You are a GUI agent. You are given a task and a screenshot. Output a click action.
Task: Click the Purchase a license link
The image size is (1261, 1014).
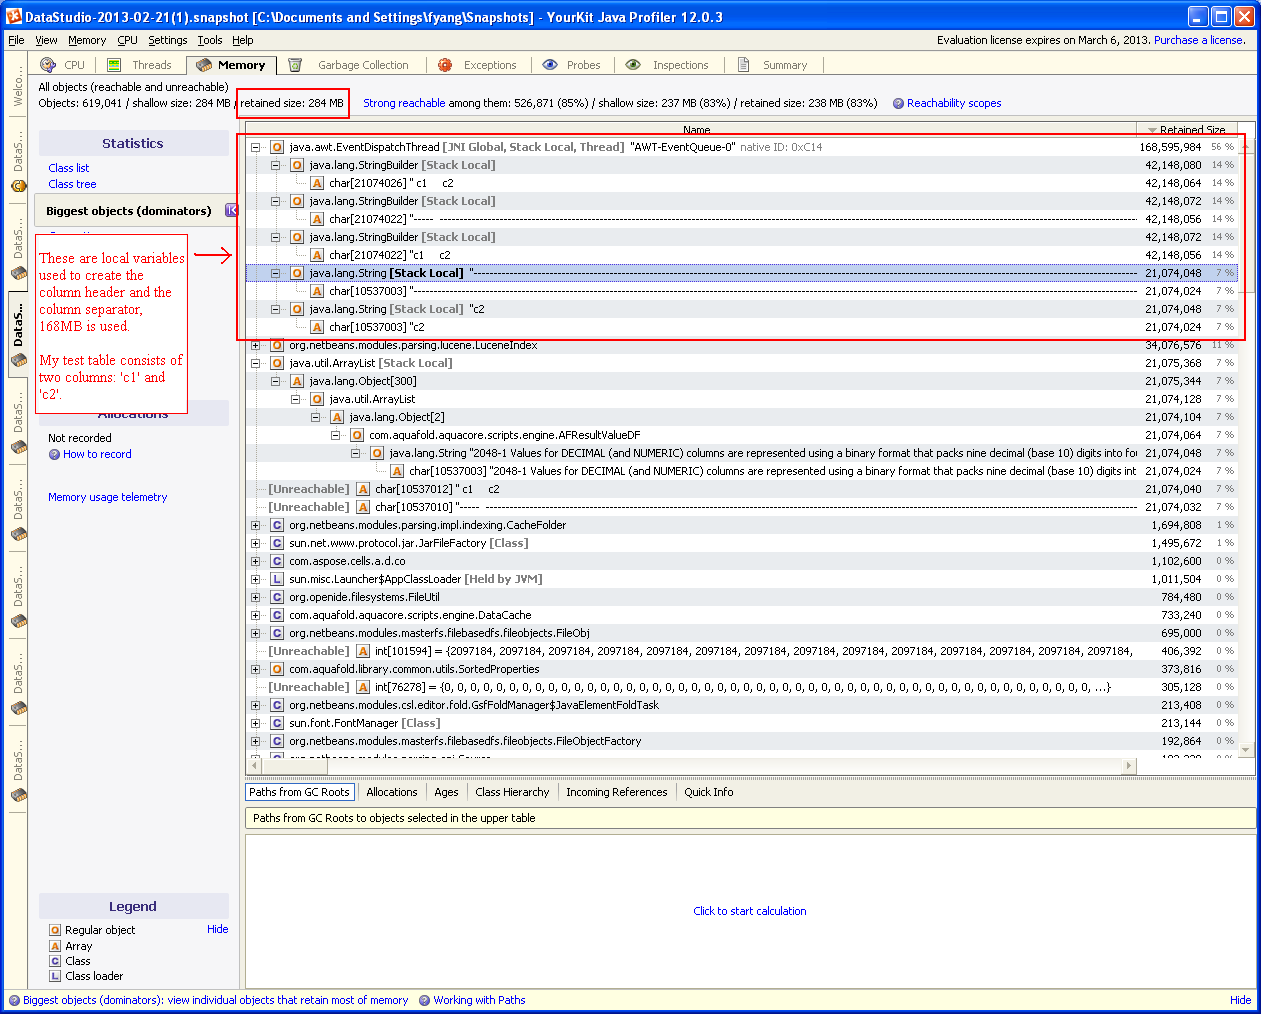1198,40
